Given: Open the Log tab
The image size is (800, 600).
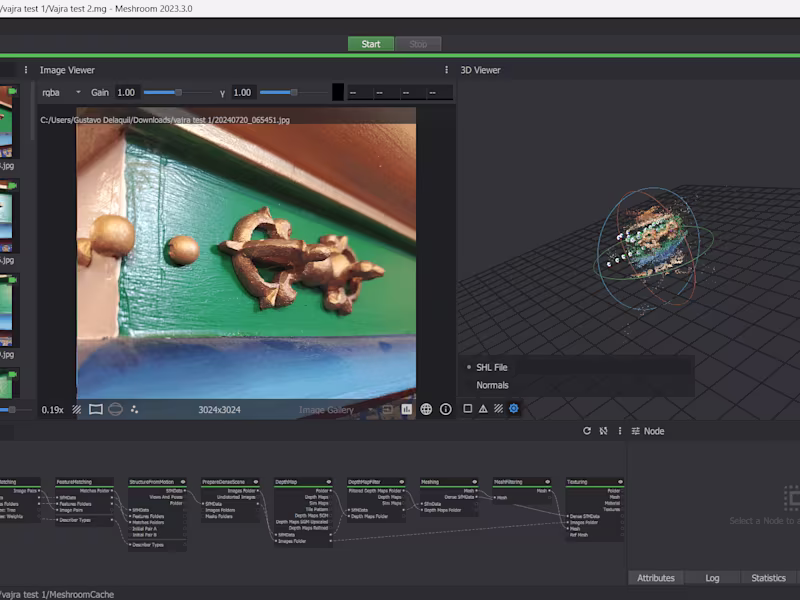Looking at the screenshot, I should [712, 577].
